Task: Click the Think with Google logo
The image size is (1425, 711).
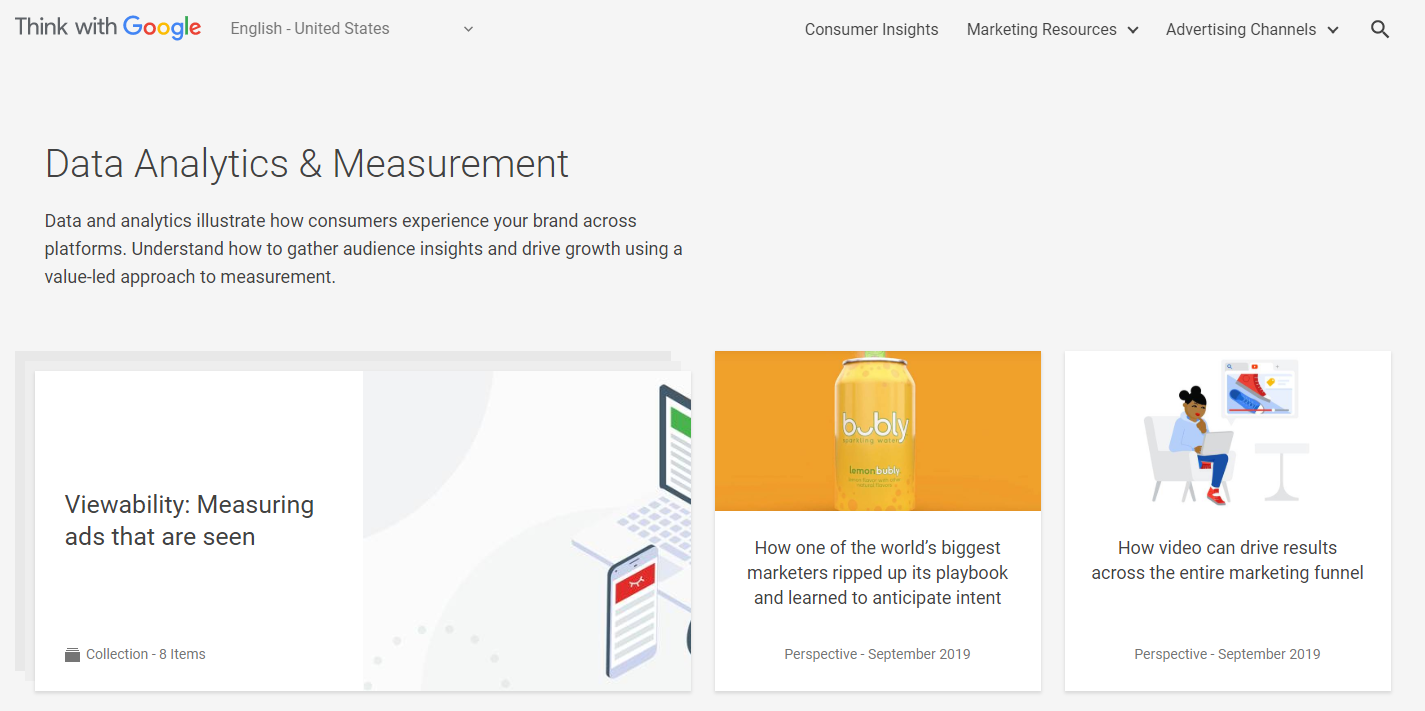Action: 107,26
